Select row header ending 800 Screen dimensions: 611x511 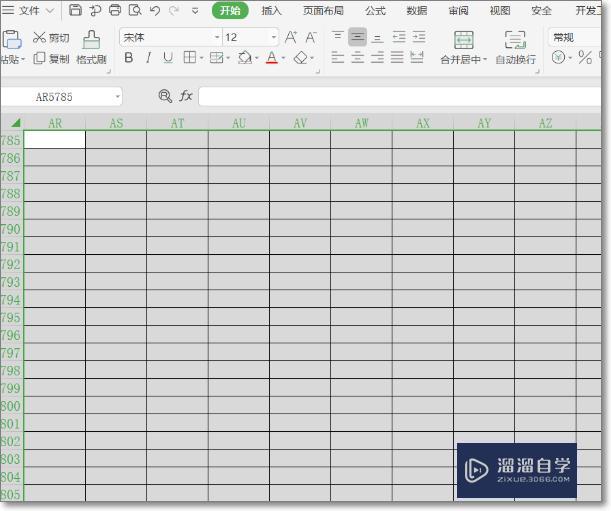(12, 406)
